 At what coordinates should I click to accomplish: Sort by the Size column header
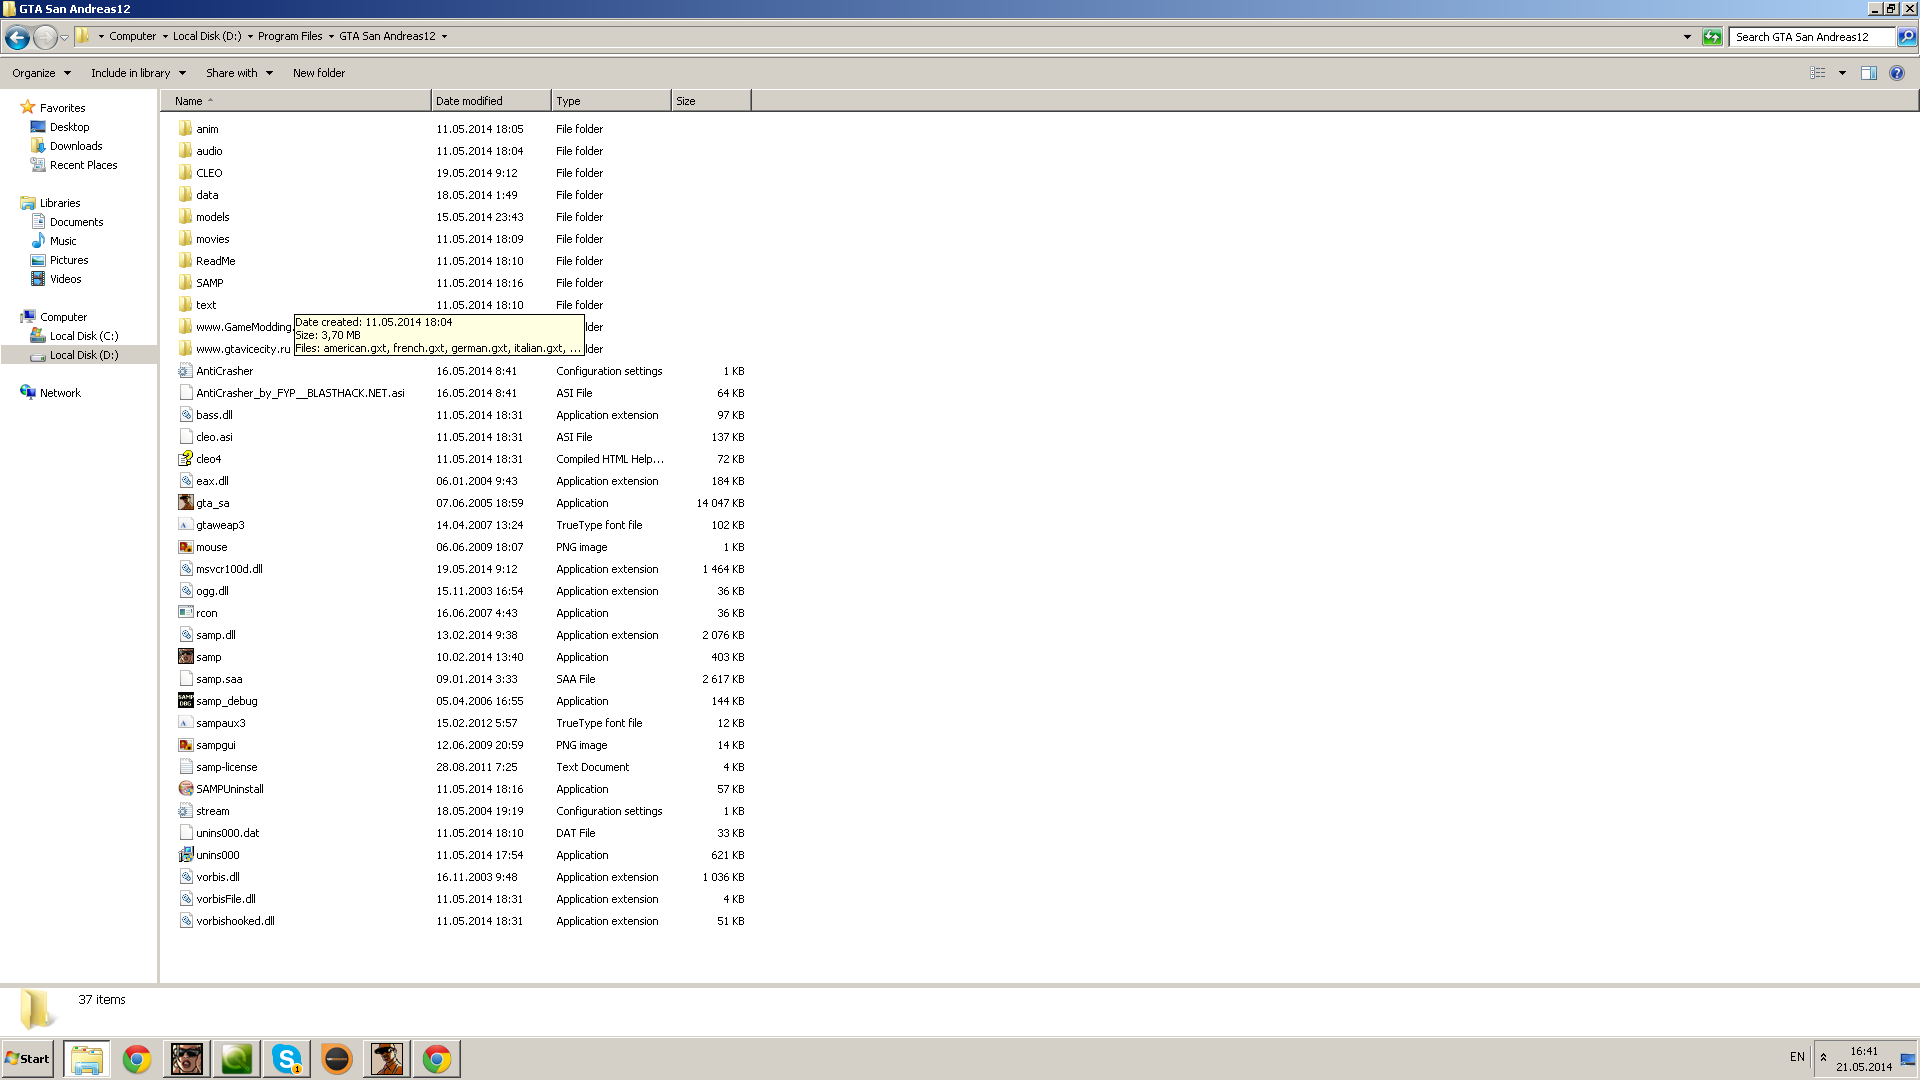point(710,101)
